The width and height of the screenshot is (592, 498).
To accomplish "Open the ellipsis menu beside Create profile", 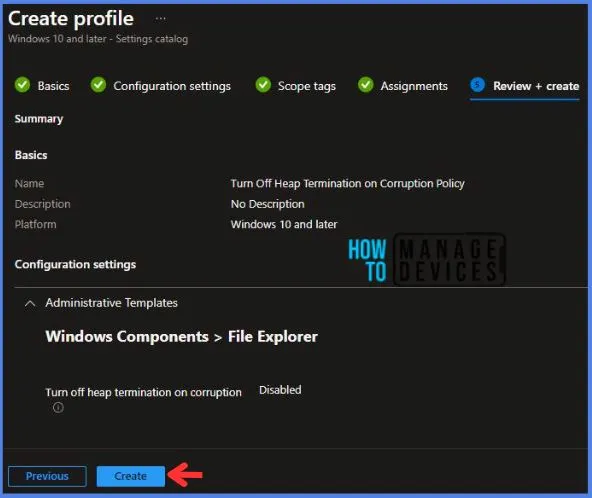I will point(160,18).
